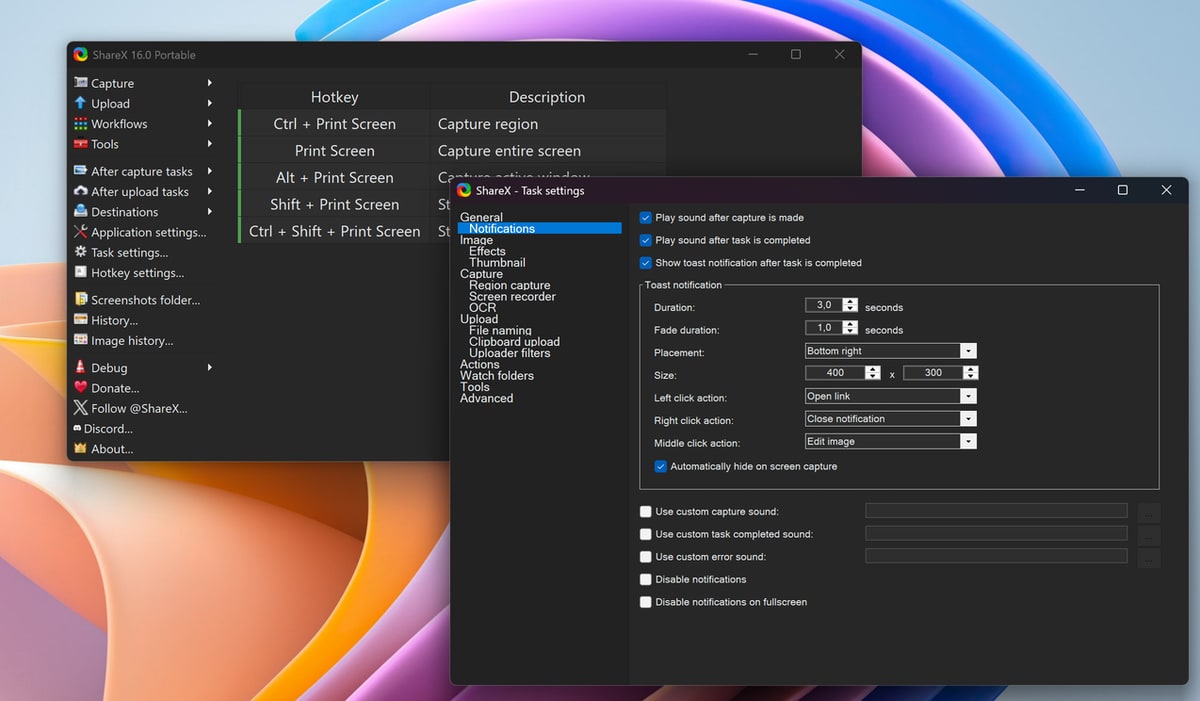1200x701 pixels.
Task: Open the Middle click action dropdown
Action: point(890,441)
